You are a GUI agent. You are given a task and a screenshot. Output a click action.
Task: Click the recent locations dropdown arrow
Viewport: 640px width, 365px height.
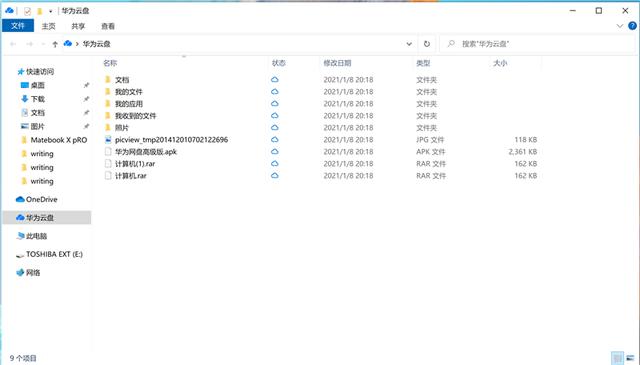[43, 44]
